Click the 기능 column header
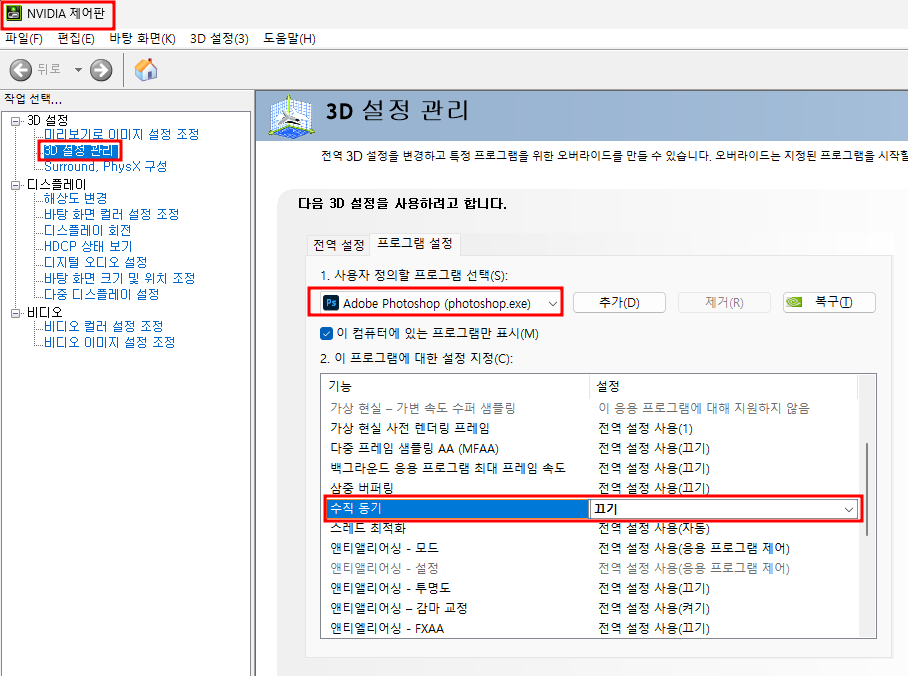The height and width of the screenshot is (676, 908). pos(455,386)
